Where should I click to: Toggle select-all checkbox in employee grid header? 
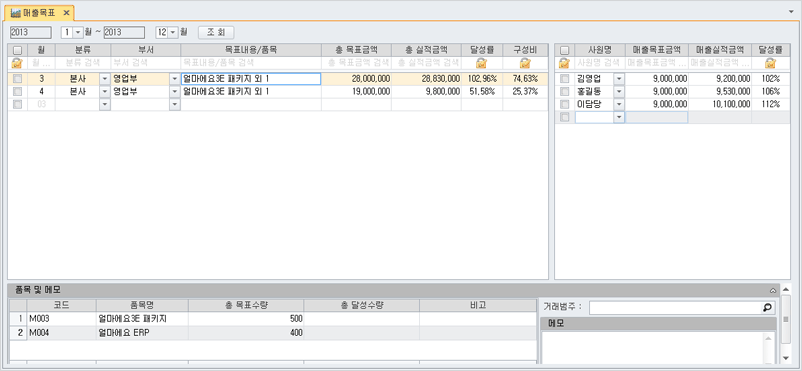[564, 50]
